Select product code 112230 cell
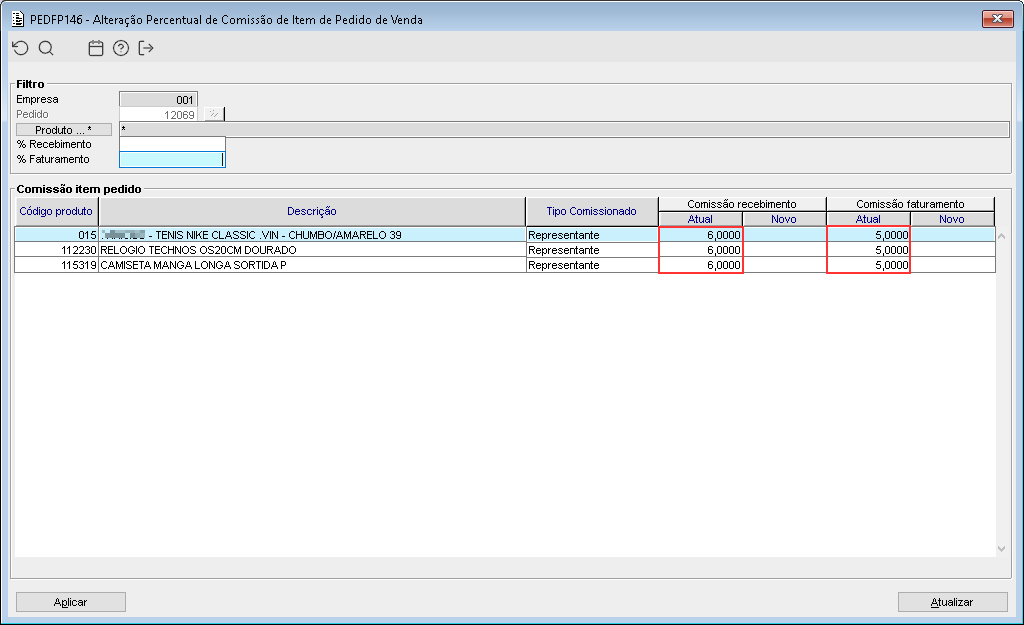Image resolution: width=1024 pixels, height=625 pixels. click(x=56, y=250)
